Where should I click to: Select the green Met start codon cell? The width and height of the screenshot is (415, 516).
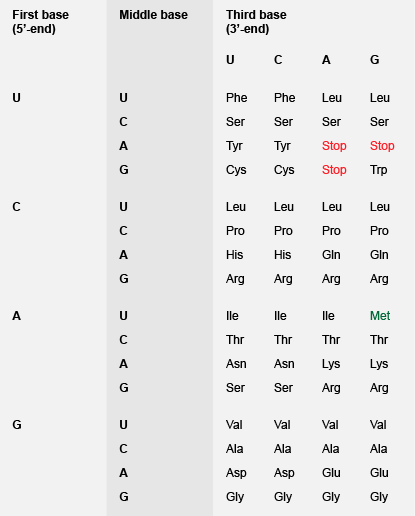(380, 316)
